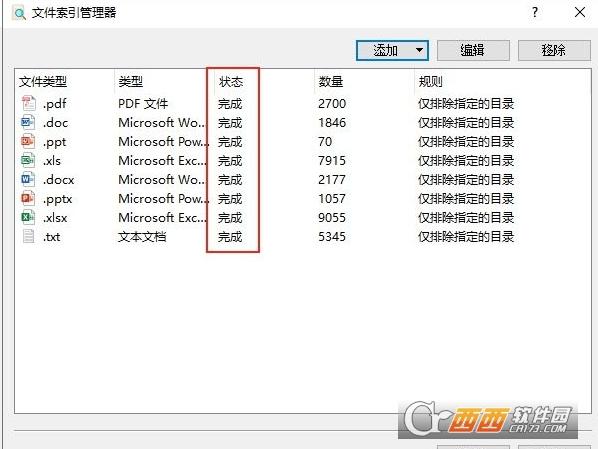Sort by the 状态 column header
Viewport: 598px width, 449px height.
(x=231, y=81)
